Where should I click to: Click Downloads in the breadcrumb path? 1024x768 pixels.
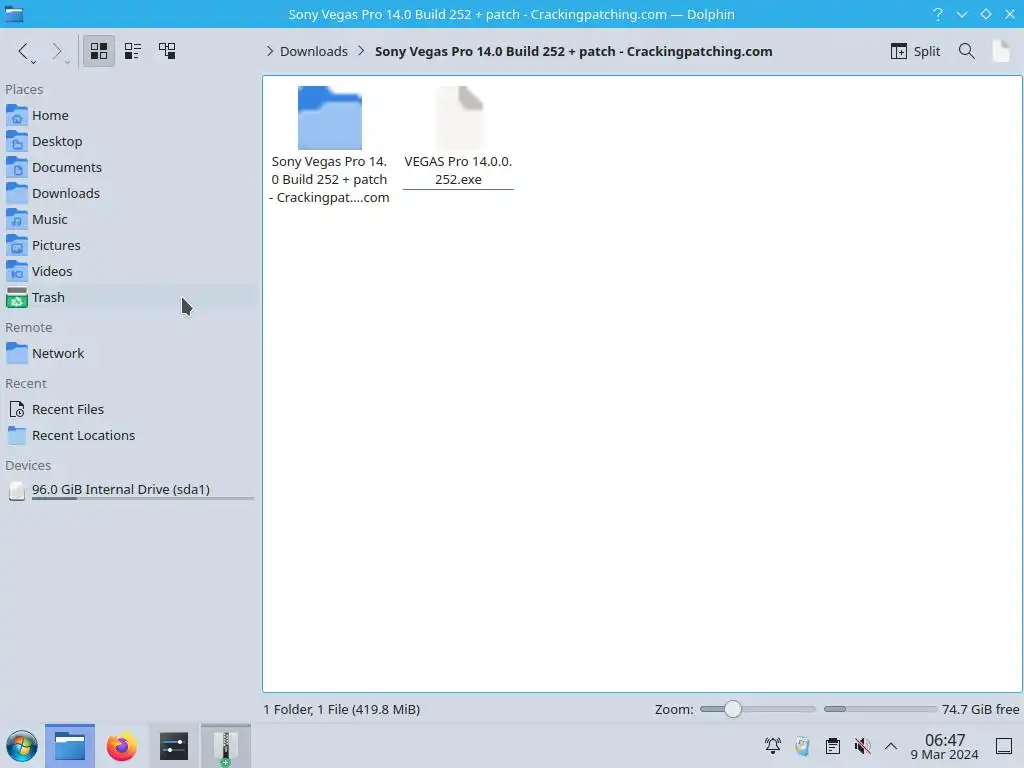click(x=313, y=51)
